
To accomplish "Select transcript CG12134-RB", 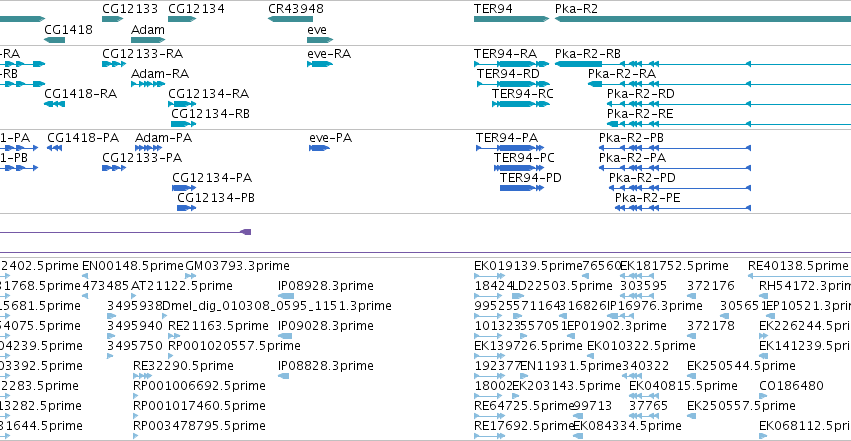I will click(x=183, y=124).
